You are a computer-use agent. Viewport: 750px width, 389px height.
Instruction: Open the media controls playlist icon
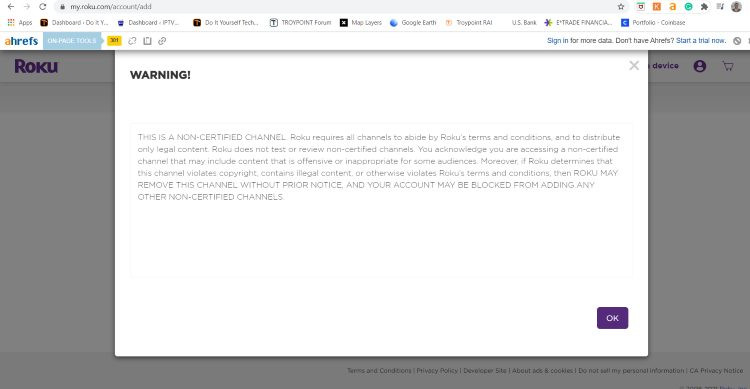tap(720, 7)
